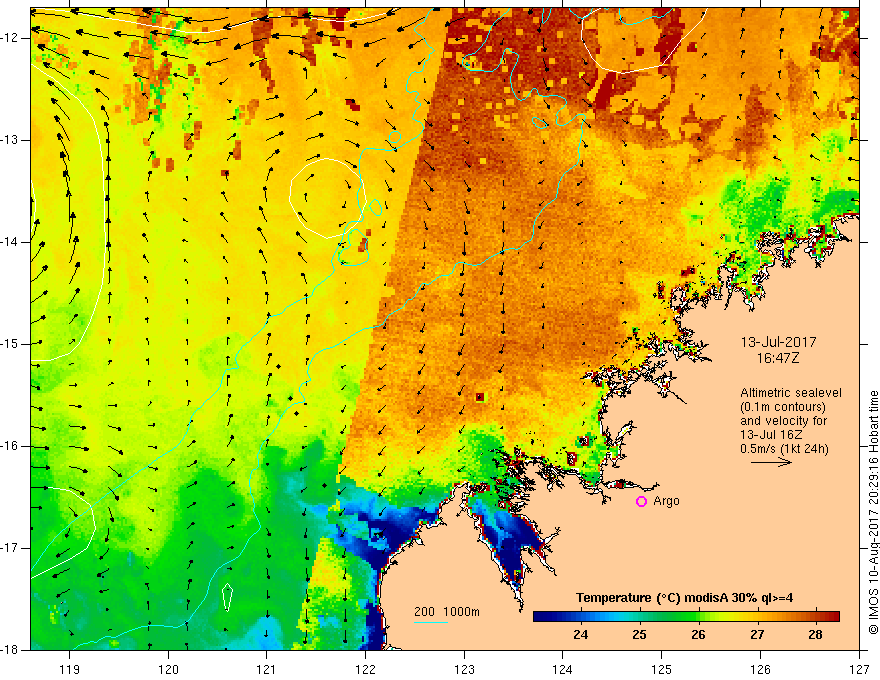The width and height of the screenshot is (880, 680).
Task: Click the time text '16:47Z'
Action: click(777, 358)
